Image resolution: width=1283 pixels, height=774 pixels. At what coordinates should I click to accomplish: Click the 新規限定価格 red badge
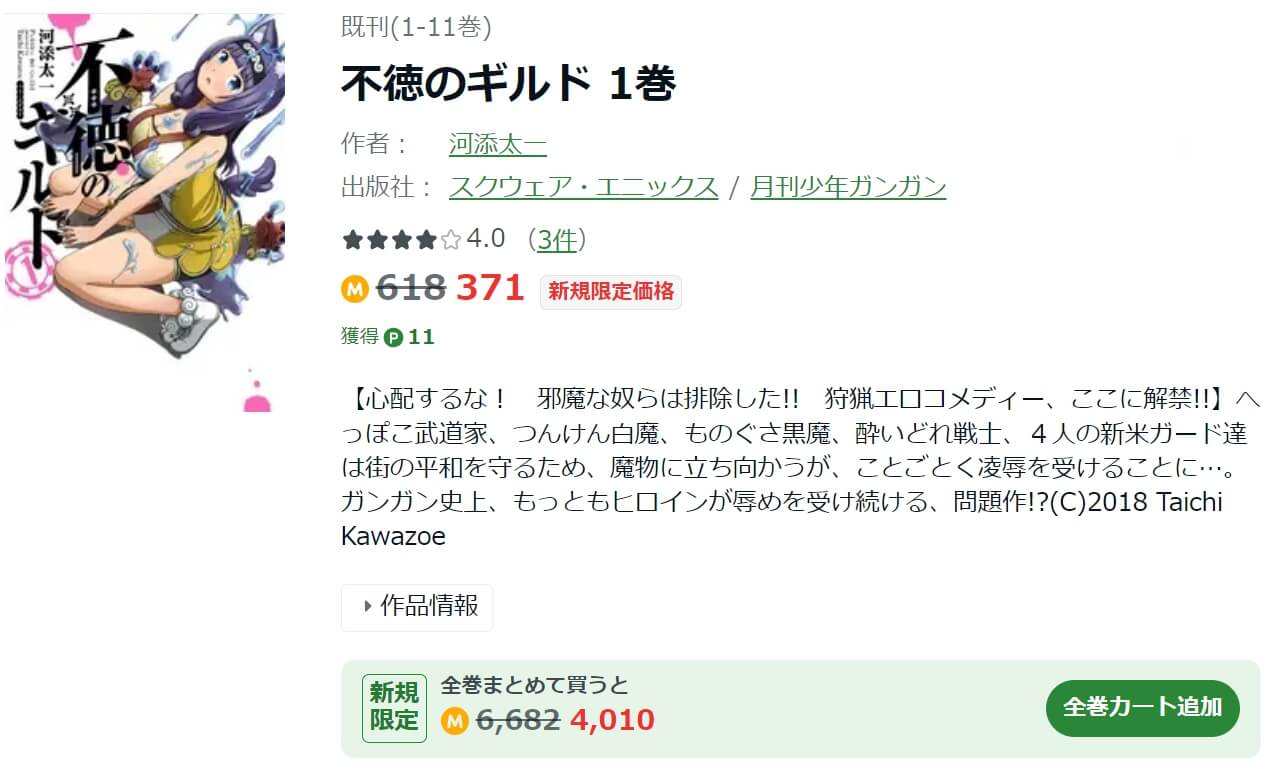pos(611,292)
